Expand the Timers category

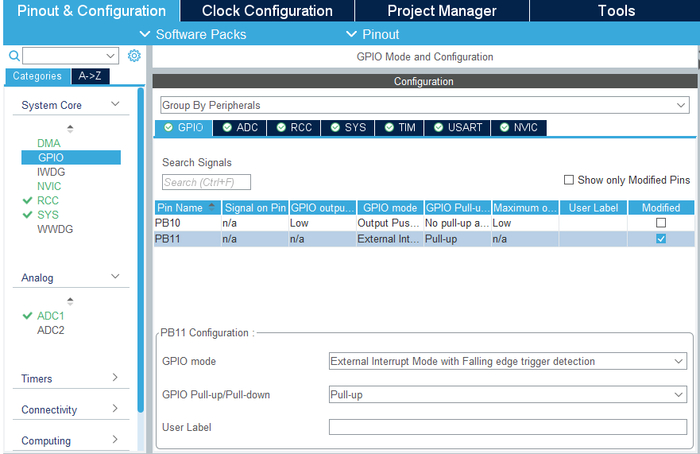pos(115,378)
